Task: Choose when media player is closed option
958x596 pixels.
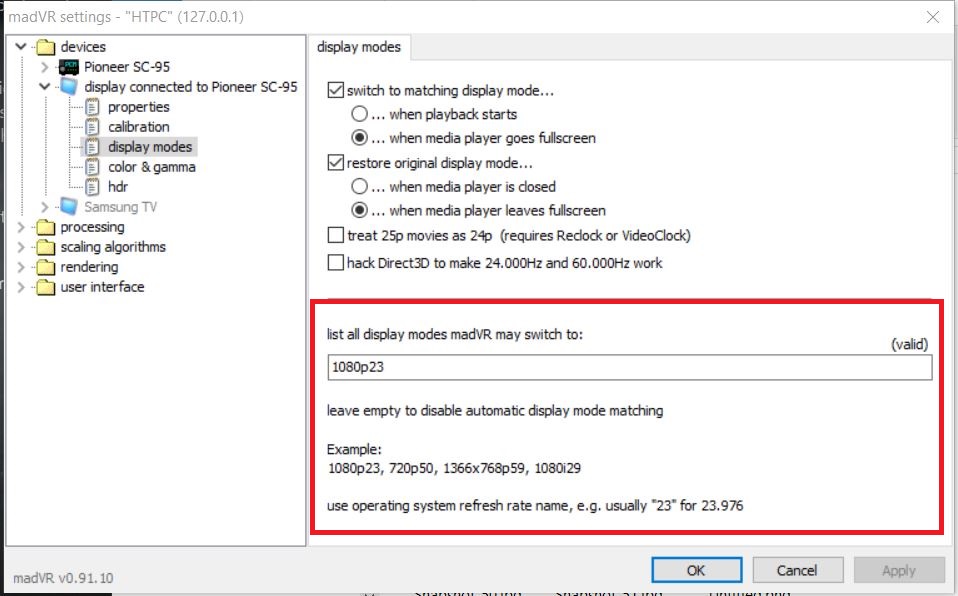Action: click(x=359, y=186)
